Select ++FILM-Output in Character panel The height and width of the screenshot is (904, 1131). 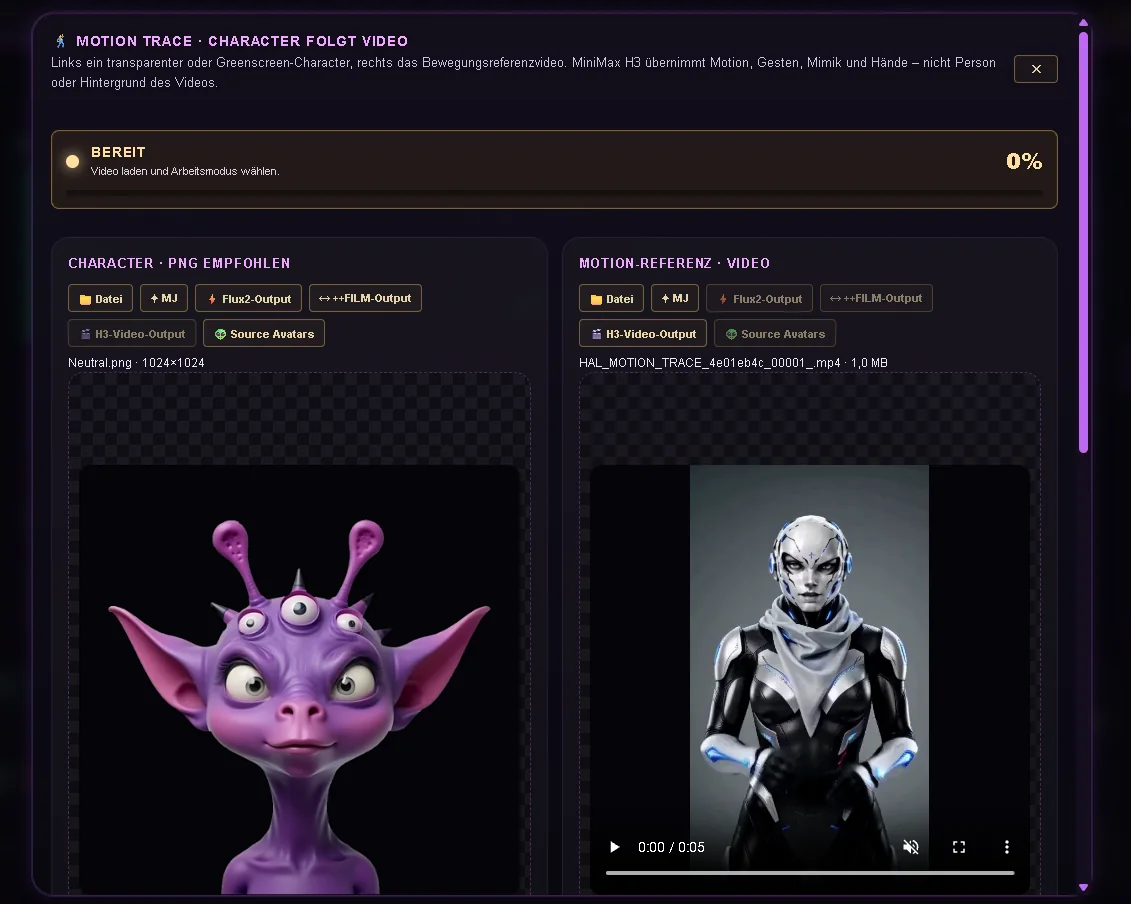click(x=365, y=299)
